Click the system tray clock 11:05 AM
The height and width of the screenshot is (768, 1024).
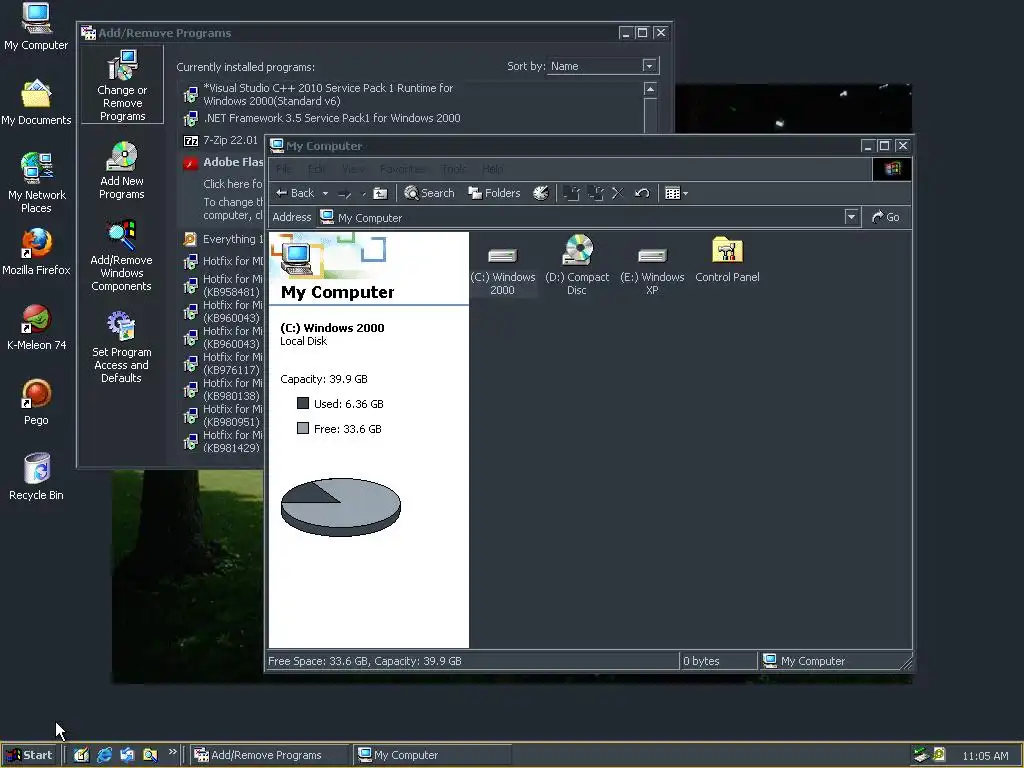(x=985, y=756)
